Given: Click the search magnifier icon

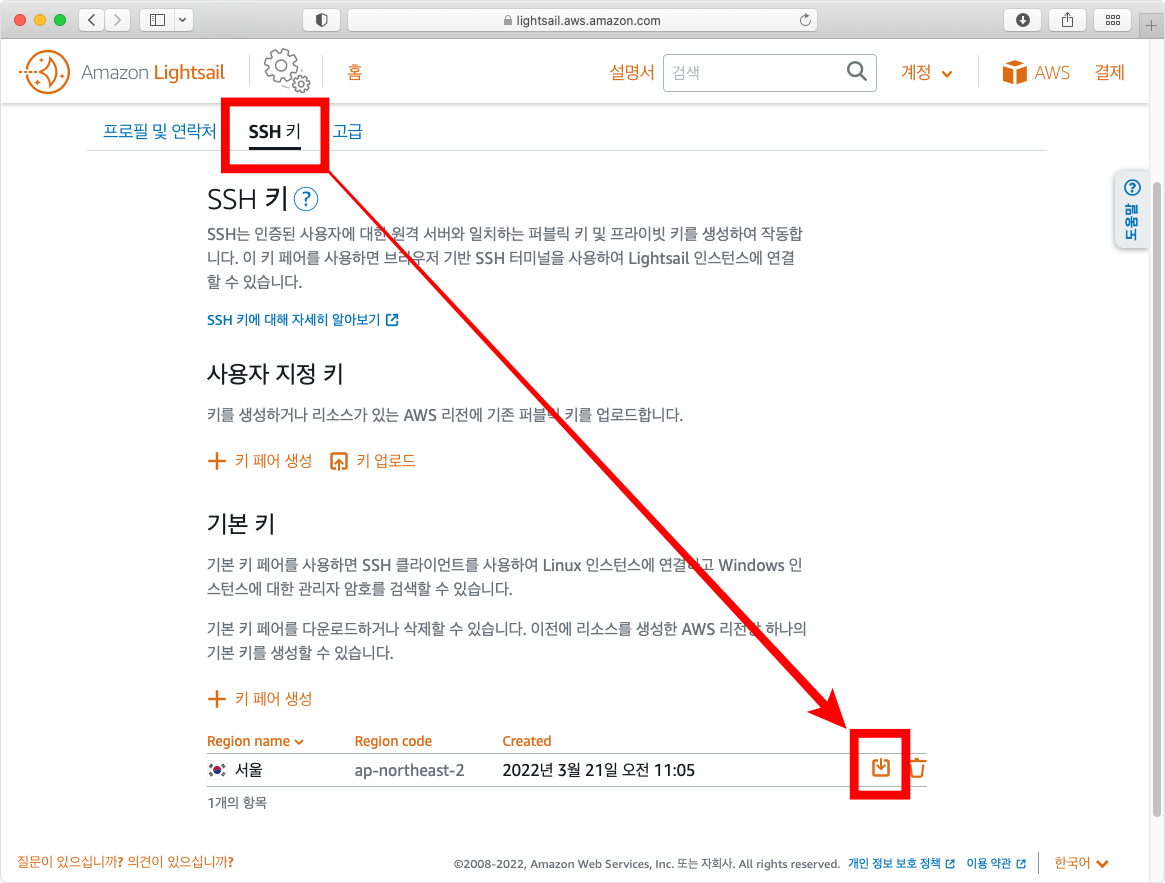Looking at the screenshot, I should (857, 71).
